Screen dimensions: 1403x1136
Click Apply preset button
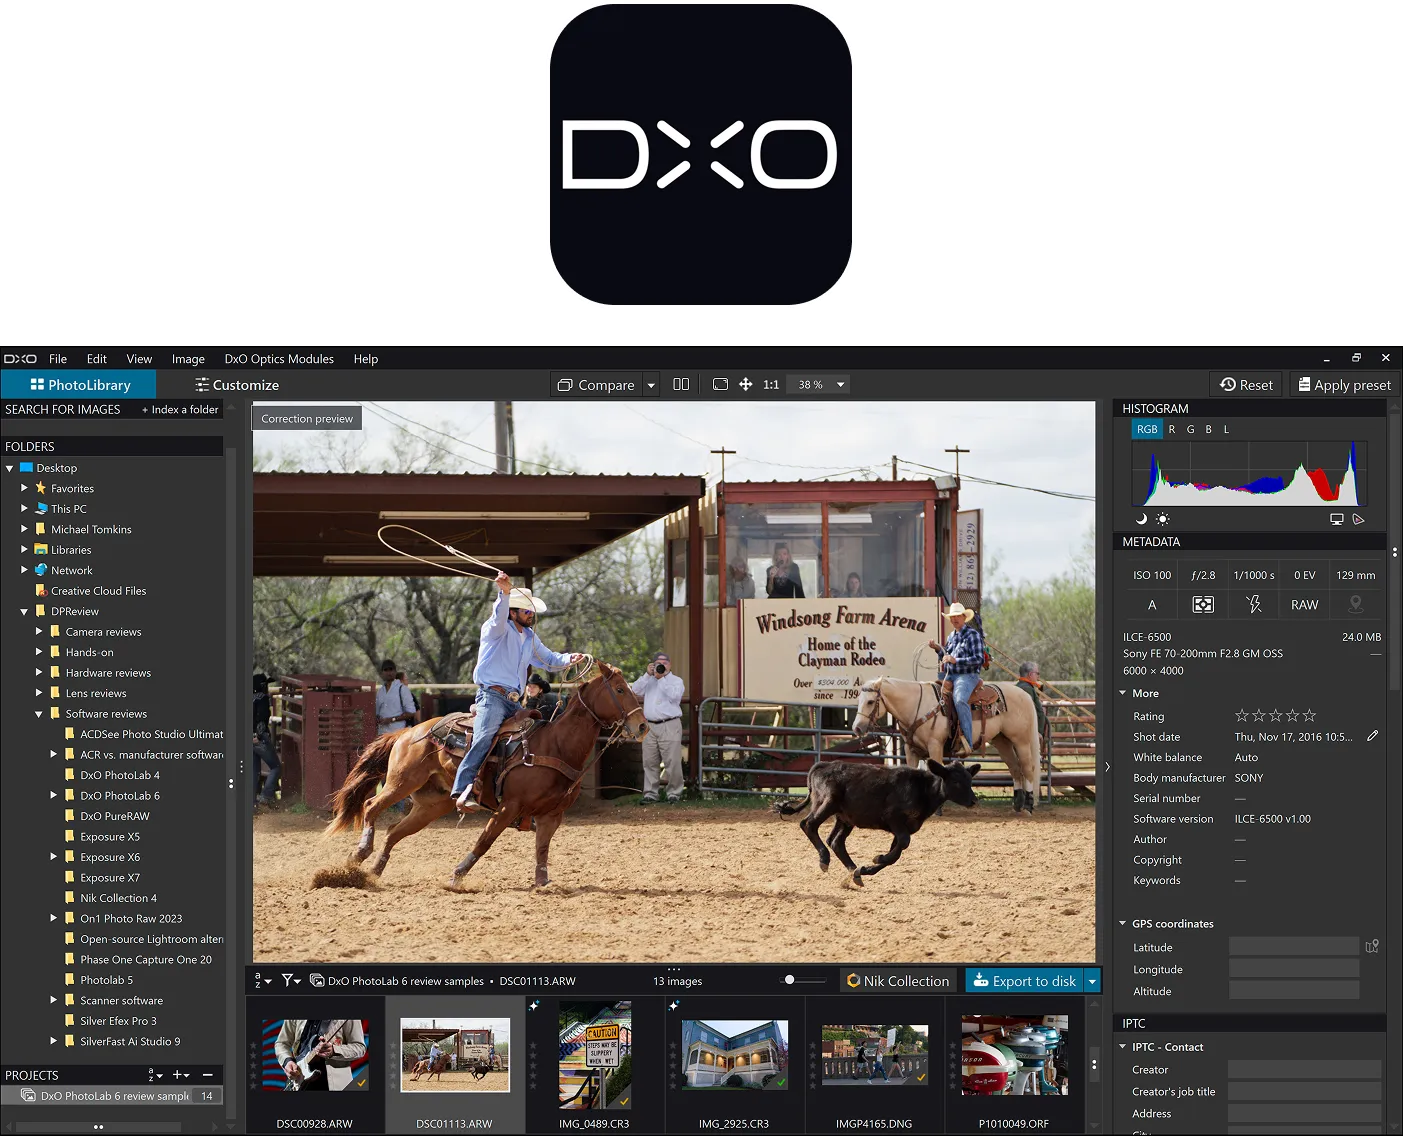tap(1344, 385)
